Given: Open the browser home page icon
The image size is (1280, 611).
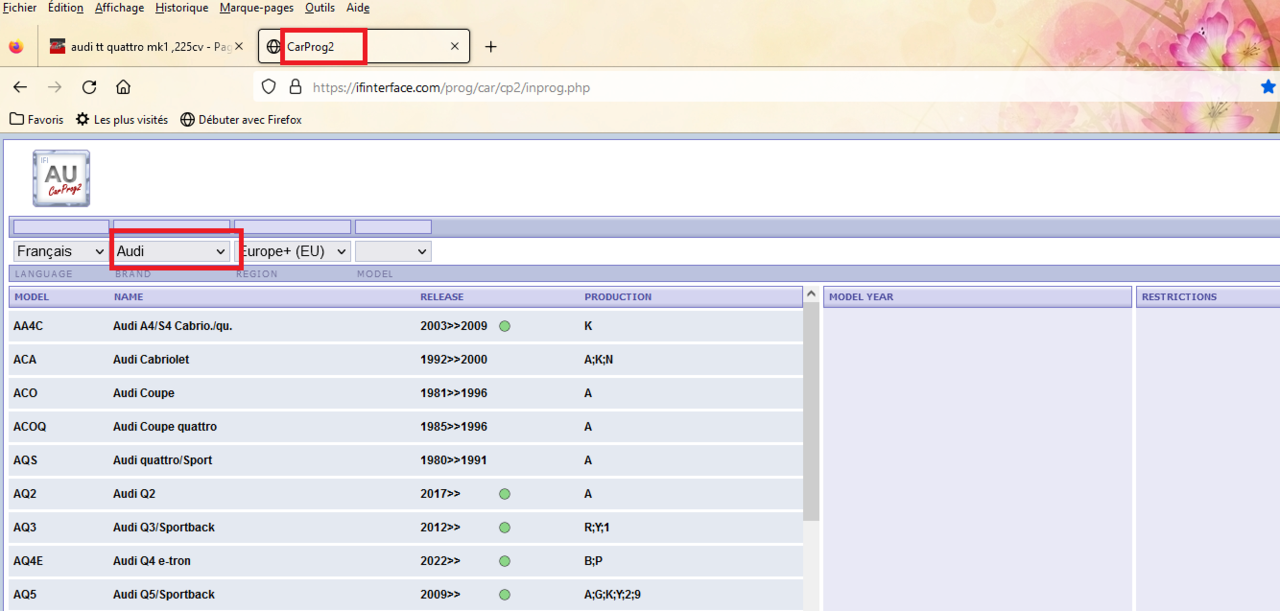Looking at the screenshot, I should [123, 87].
